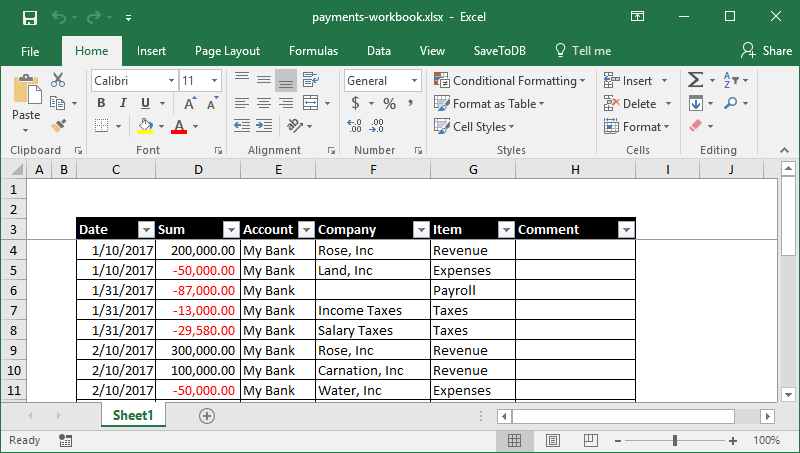Open Sort & Filter icon
The image size is (800, 453).
[x=731, y=80]
